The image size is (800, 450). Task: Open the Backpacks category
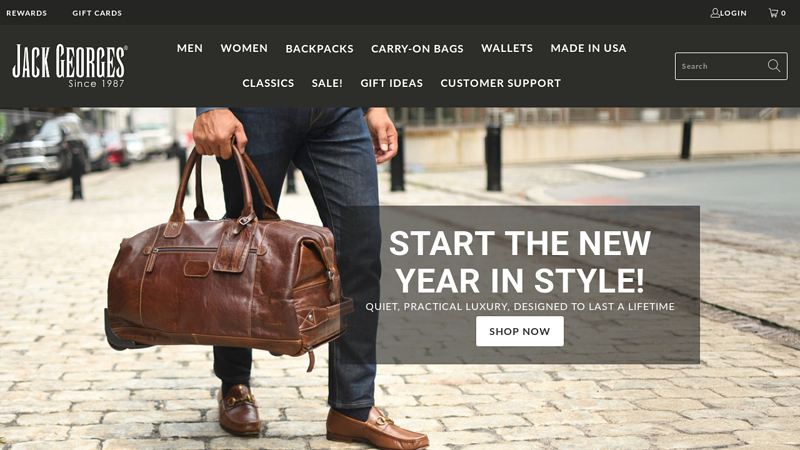coord(319,48)
